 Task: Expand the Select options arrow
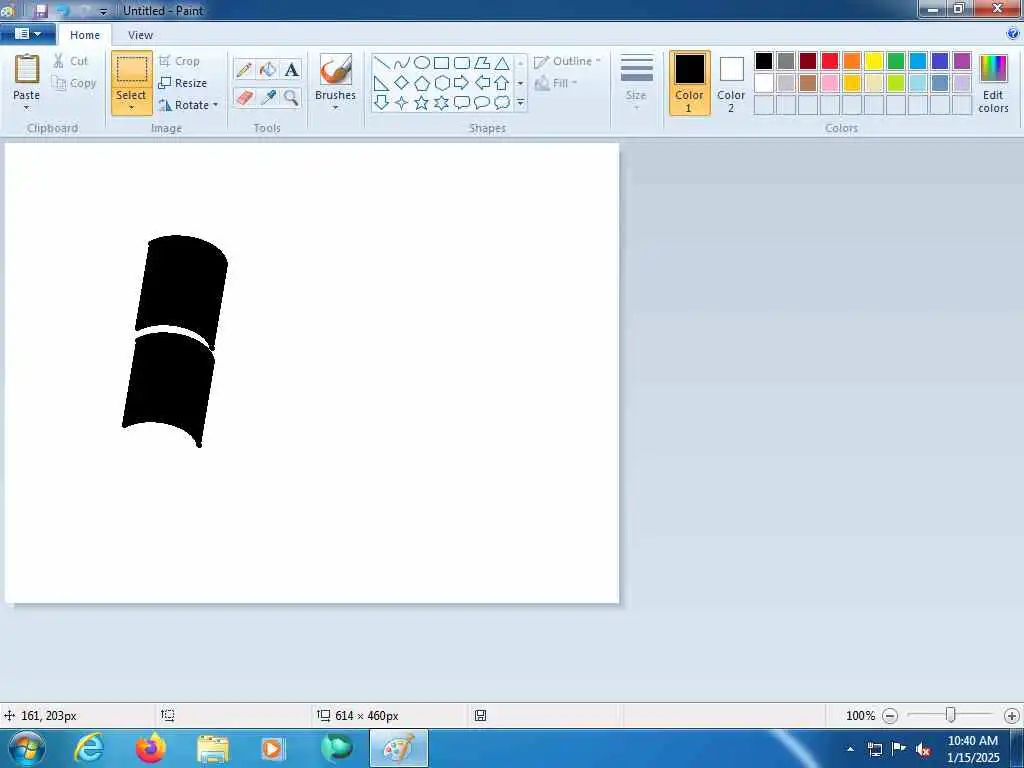coord(131,108)
